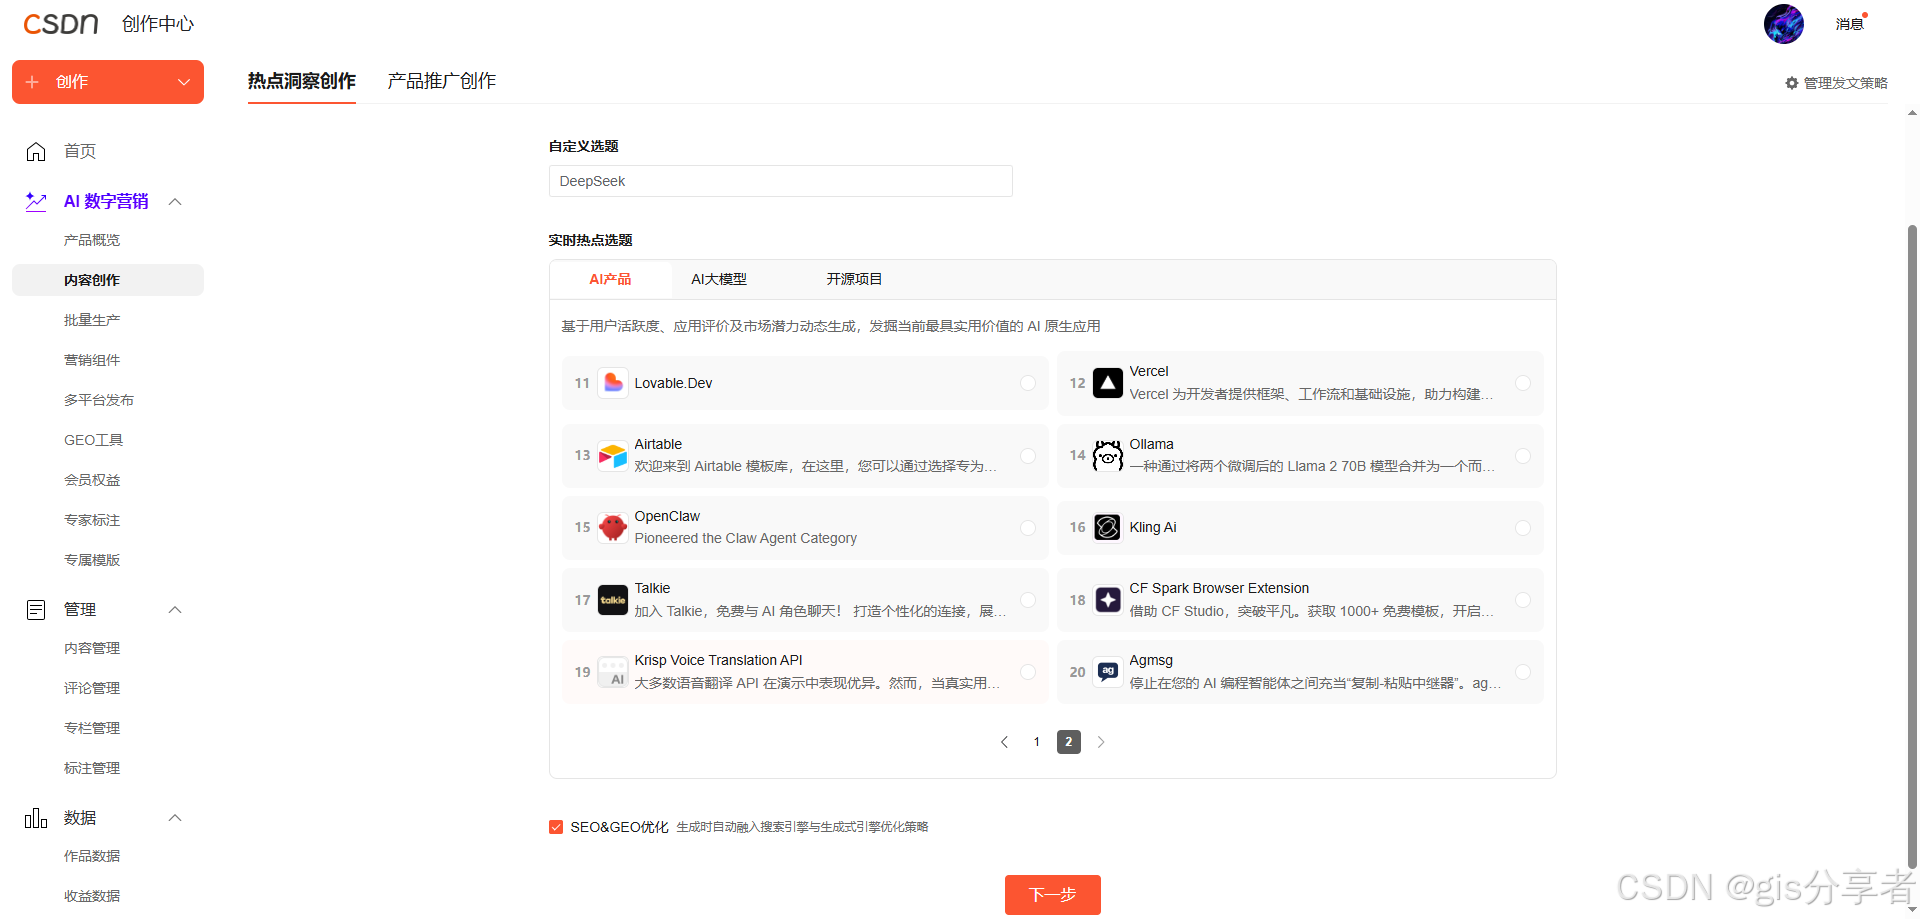
Task: Click the plus icon on 创作 button
Action: (32, 82)
